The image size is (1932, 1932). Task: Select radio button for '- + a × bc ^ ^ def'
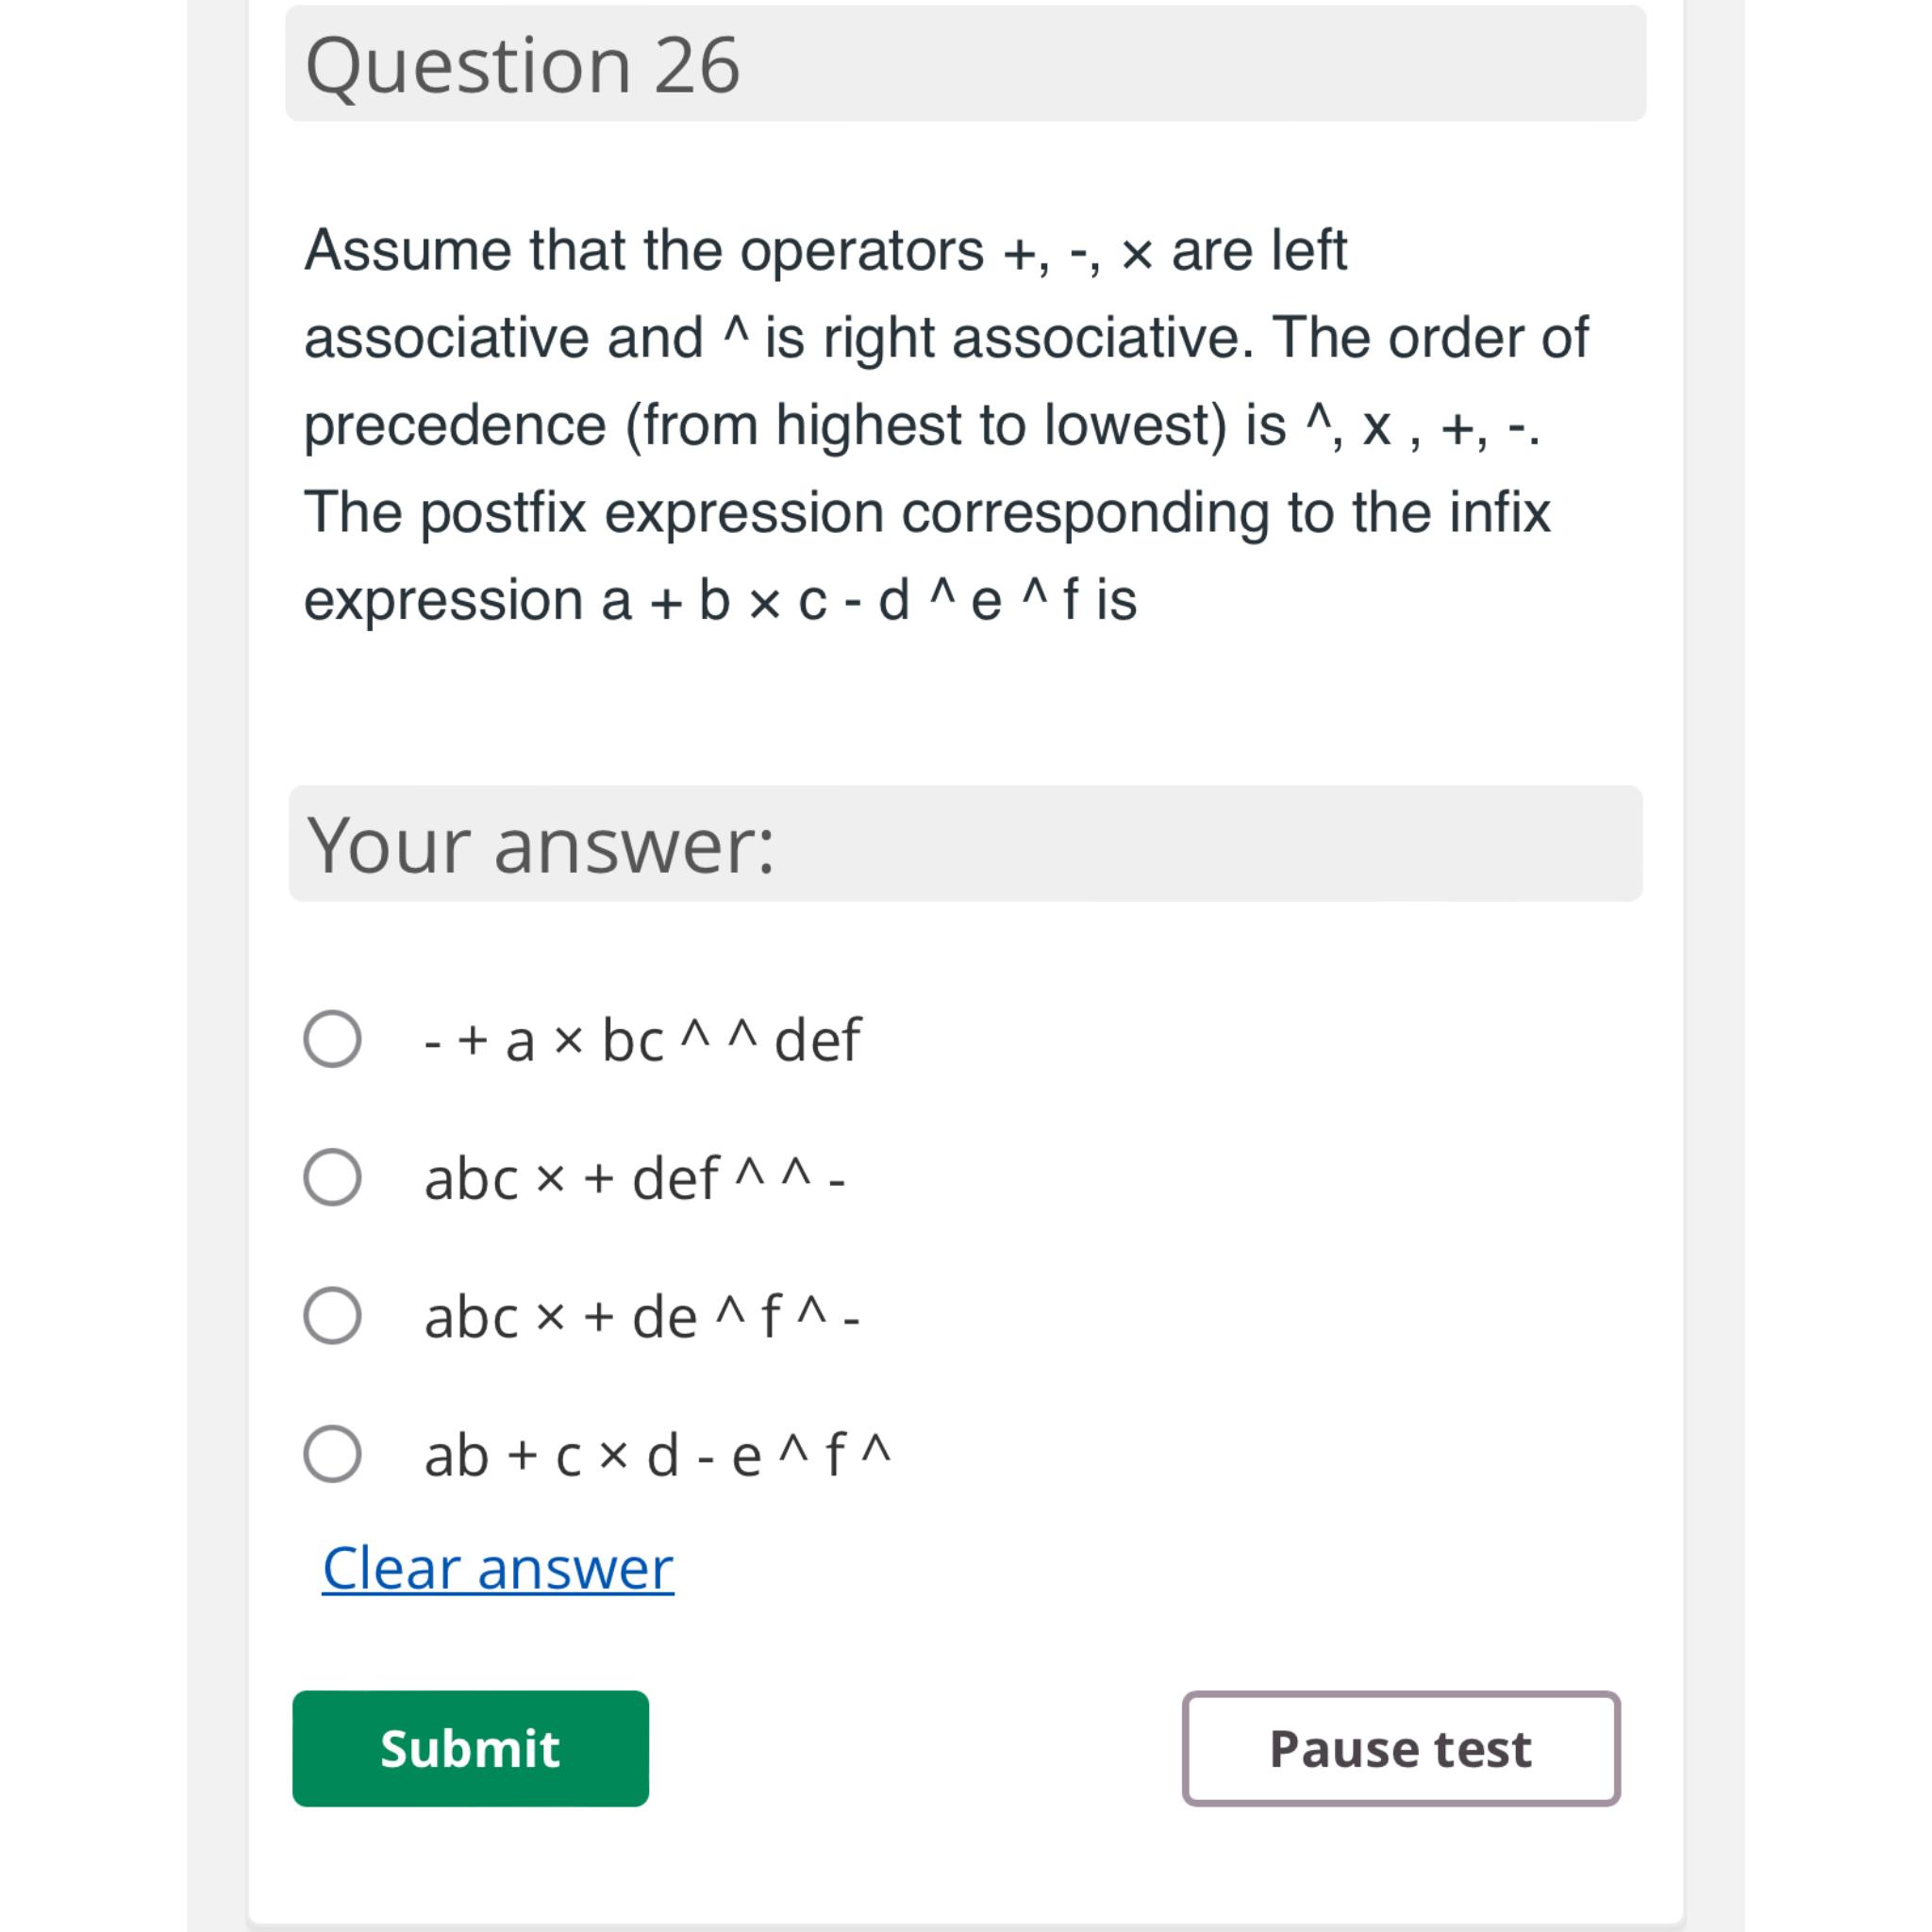[332, 1039]
